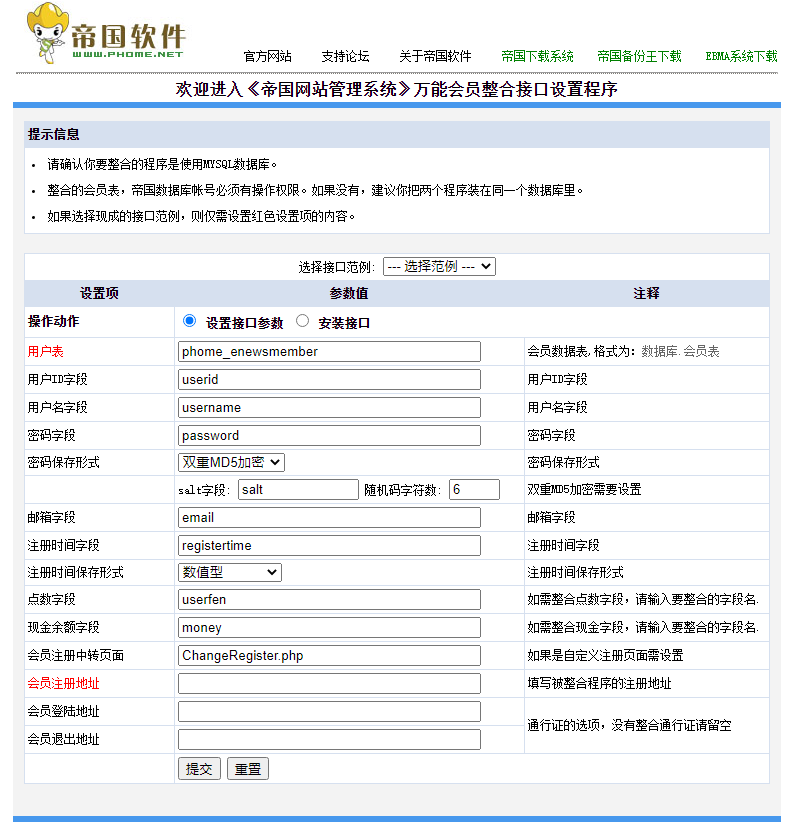The image size is (794, 827).
Task: Expand the 密码保存形式 dropdown (双重MD5加密)
Action: coord(231,463)
